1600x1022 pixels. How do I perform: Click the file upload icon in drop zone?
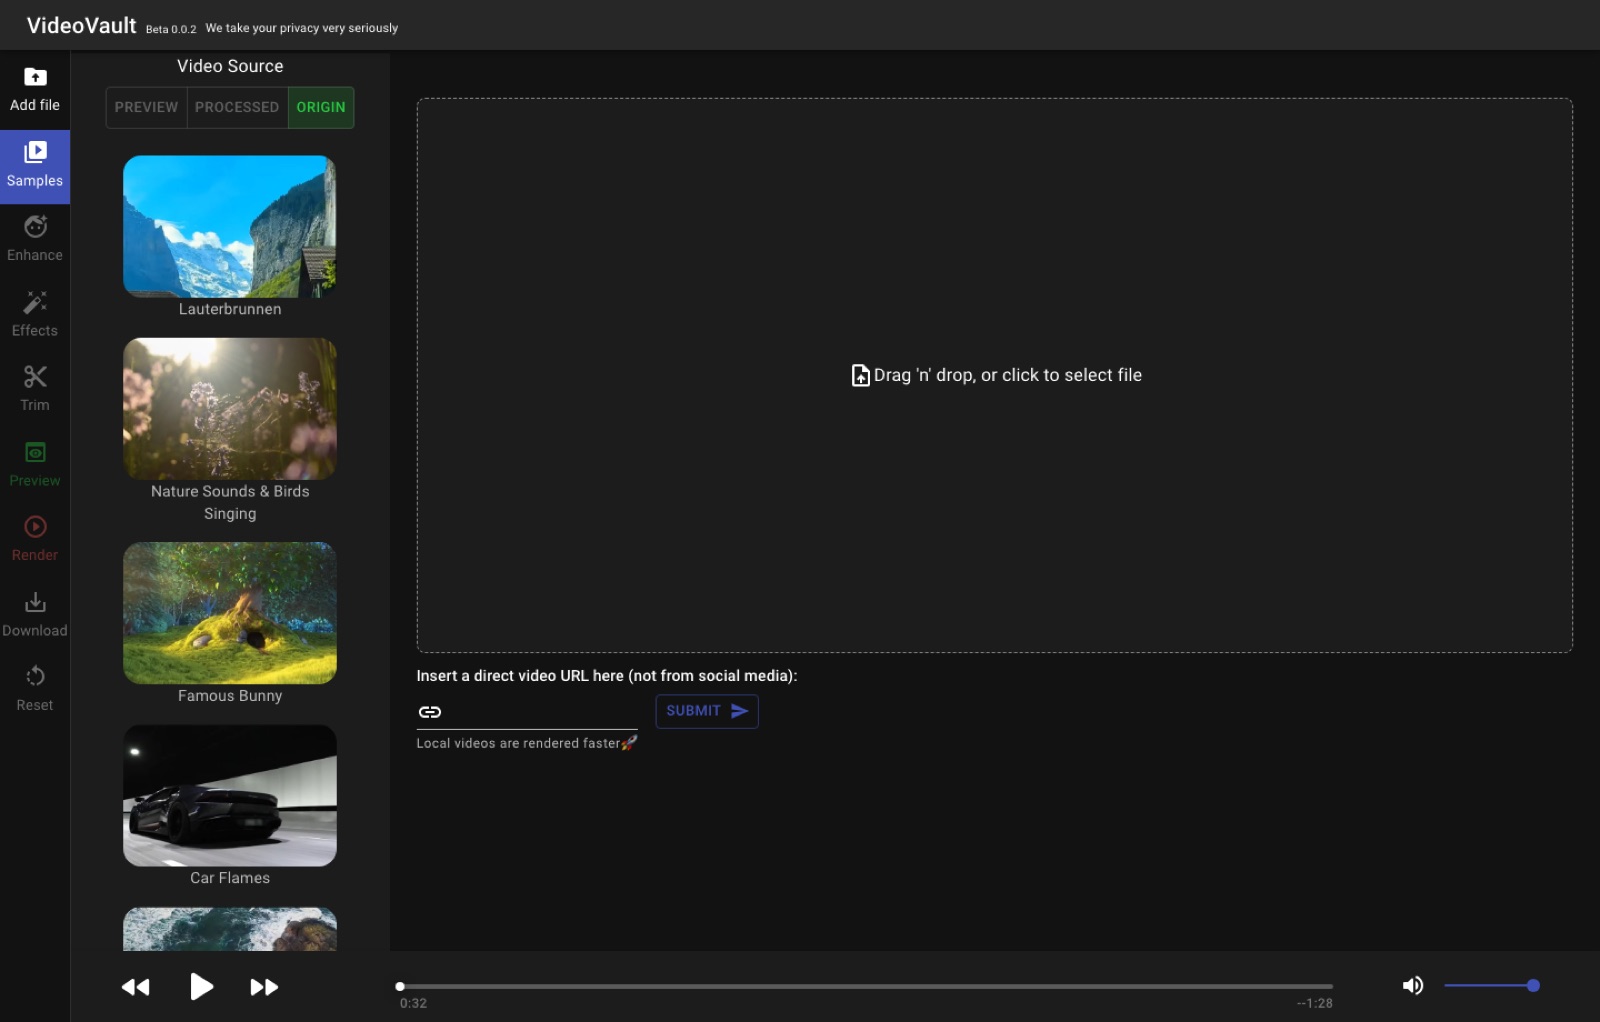(x=860, y=375)
